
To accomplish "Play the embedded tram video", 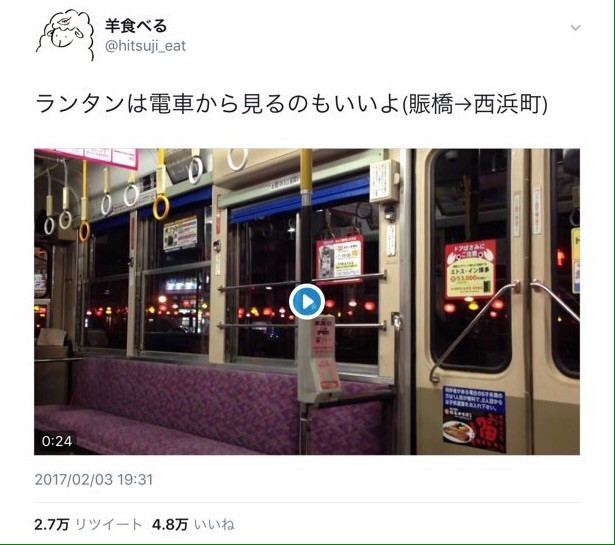I will point(307,302).
